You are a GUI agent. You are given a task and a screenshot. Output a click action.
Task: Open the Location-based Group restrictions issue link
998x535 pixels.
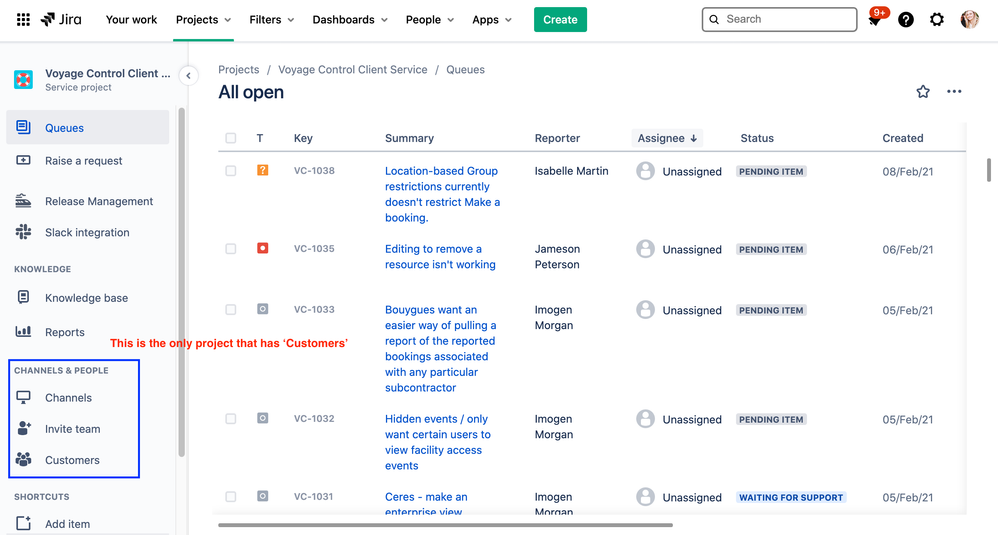(442, 194)
